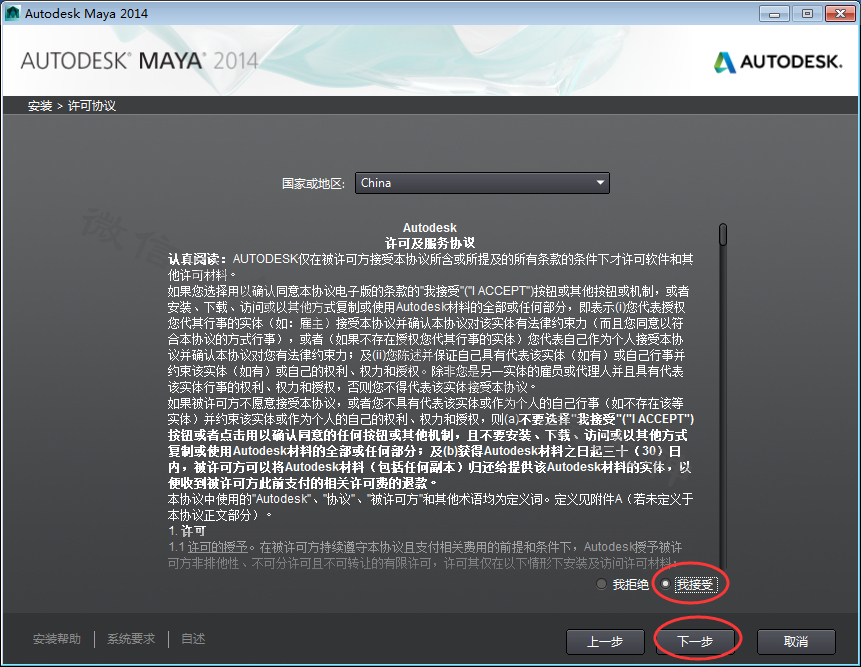Select the 我接受 (I Accept) radio button
Viewport: 861px width, 667px height.
tap(666, 584)
